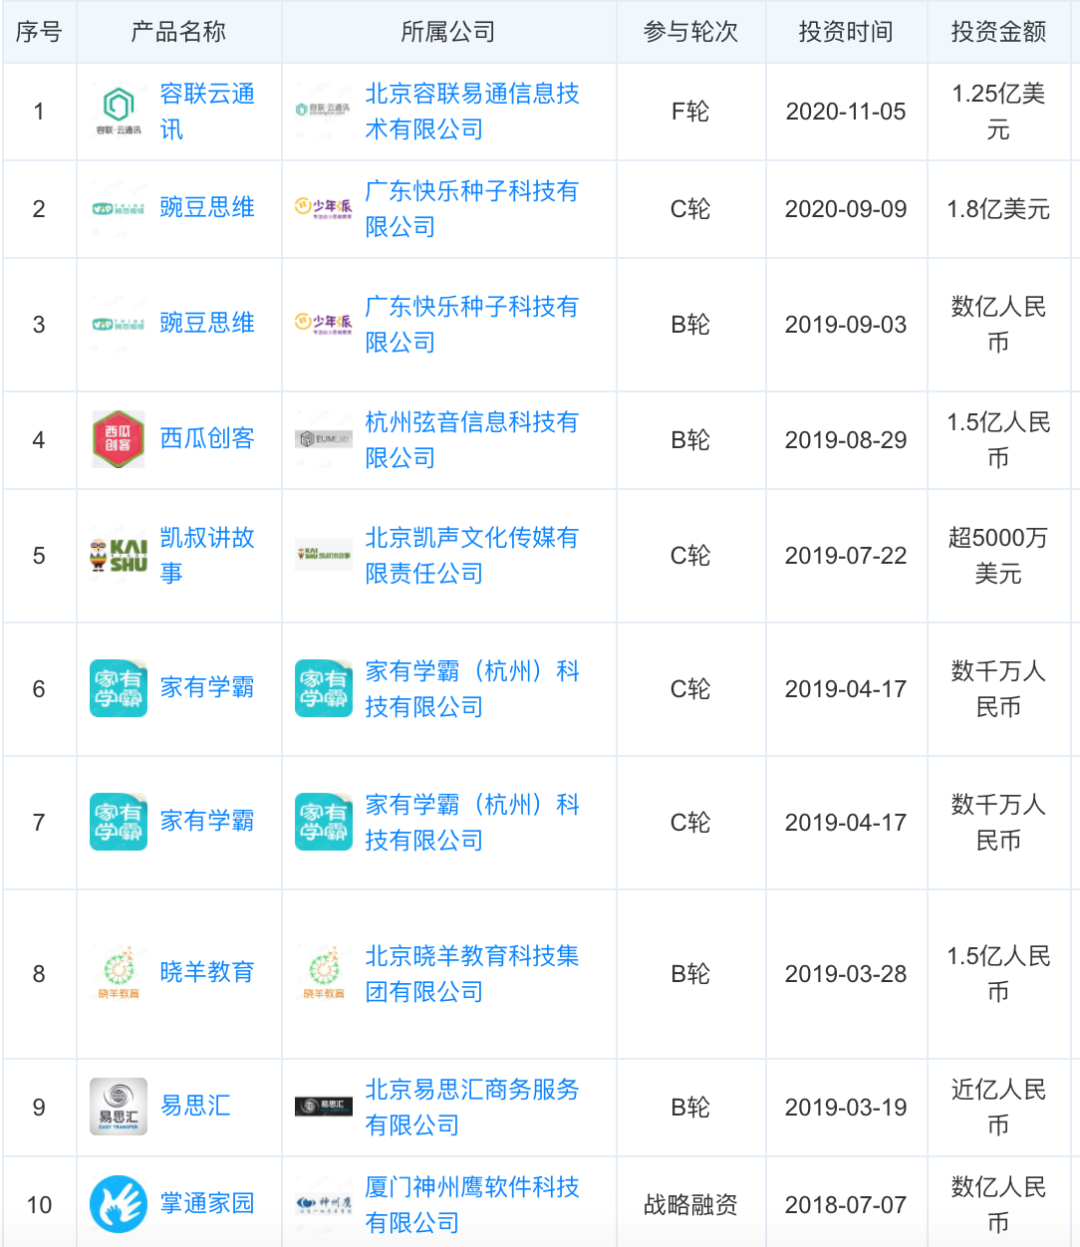Click the 产品名称 column header
Viewport: 1080px width, 1247px height.
click(179, 32)
